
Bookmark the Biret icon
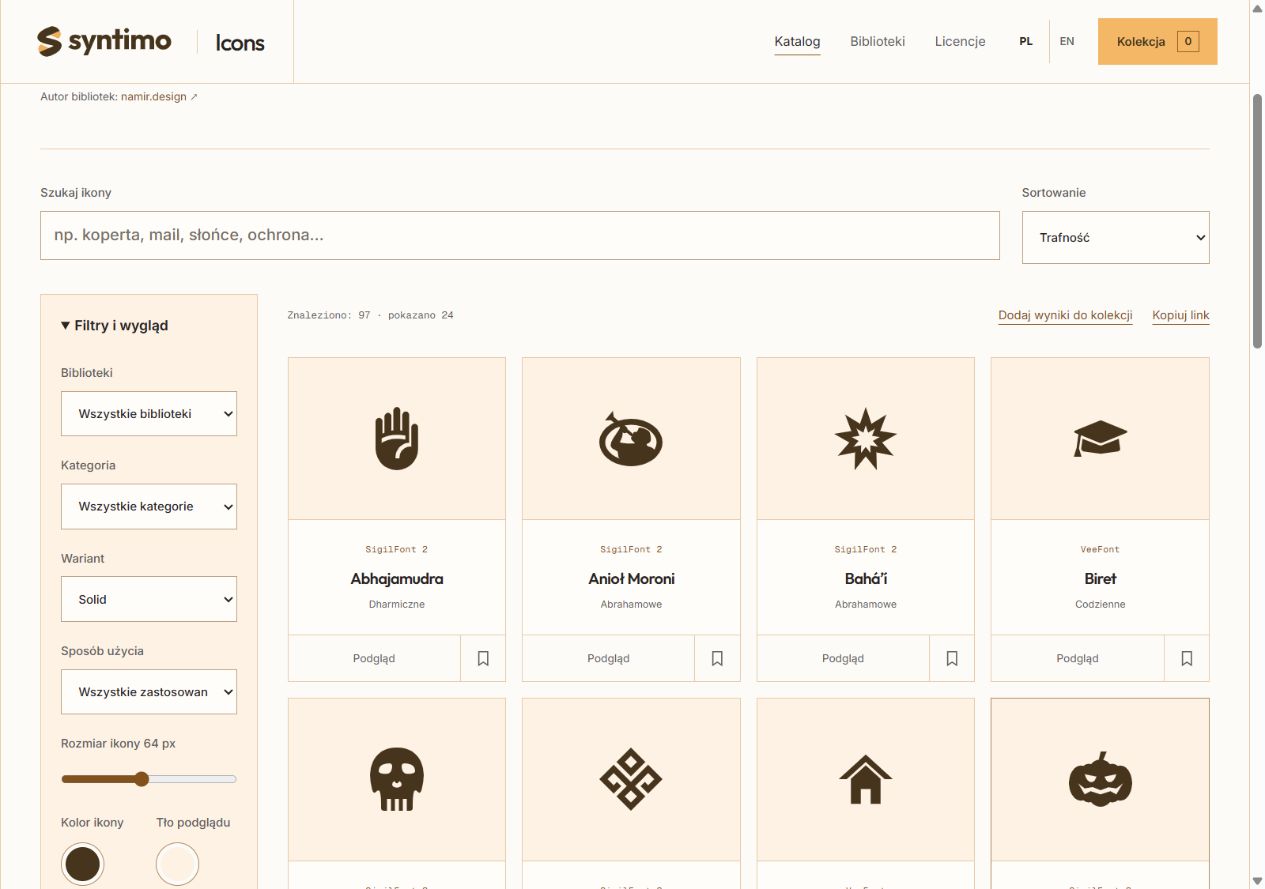pos(1187,658)
